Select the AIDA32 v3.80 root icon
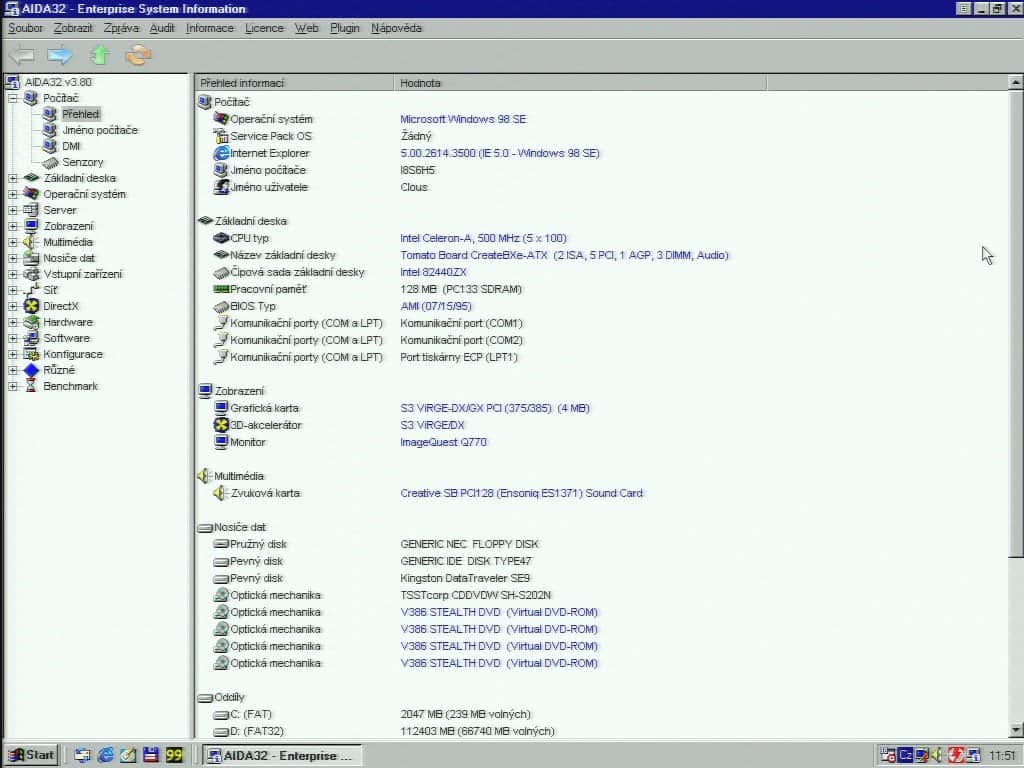 (12, 82)
